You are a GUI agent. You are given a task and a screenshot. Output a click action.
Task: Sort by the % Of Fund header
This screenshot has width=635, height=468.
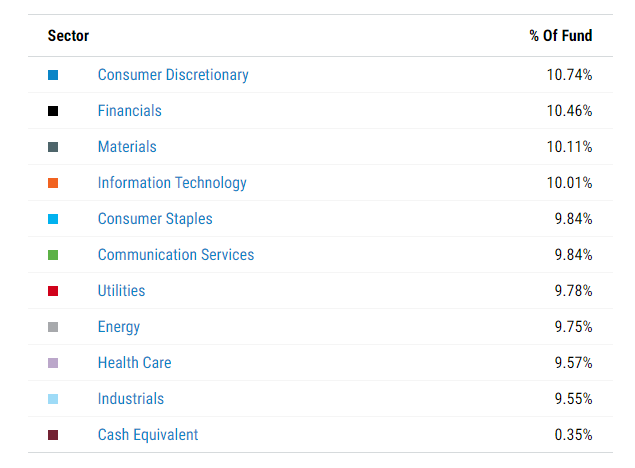560,36
